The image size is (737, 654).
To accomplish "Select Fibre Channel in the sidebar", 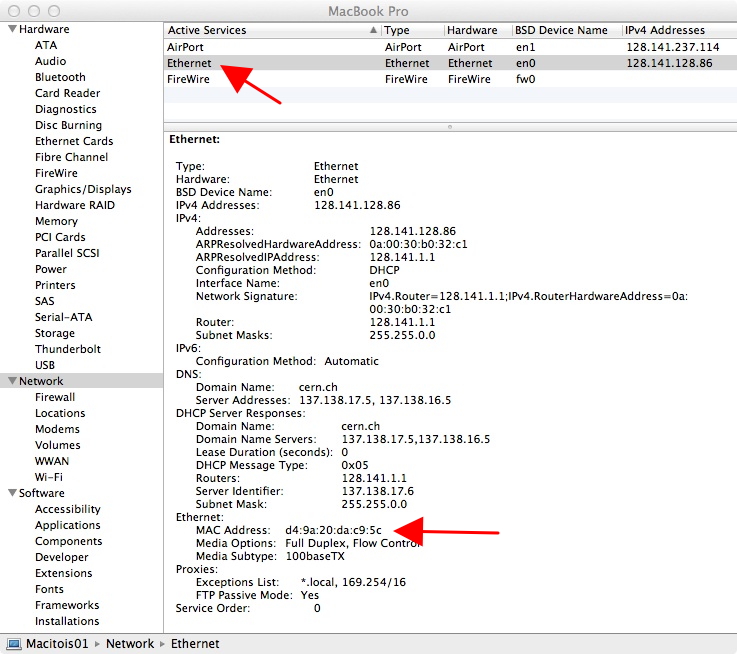I will coord(71,157).
